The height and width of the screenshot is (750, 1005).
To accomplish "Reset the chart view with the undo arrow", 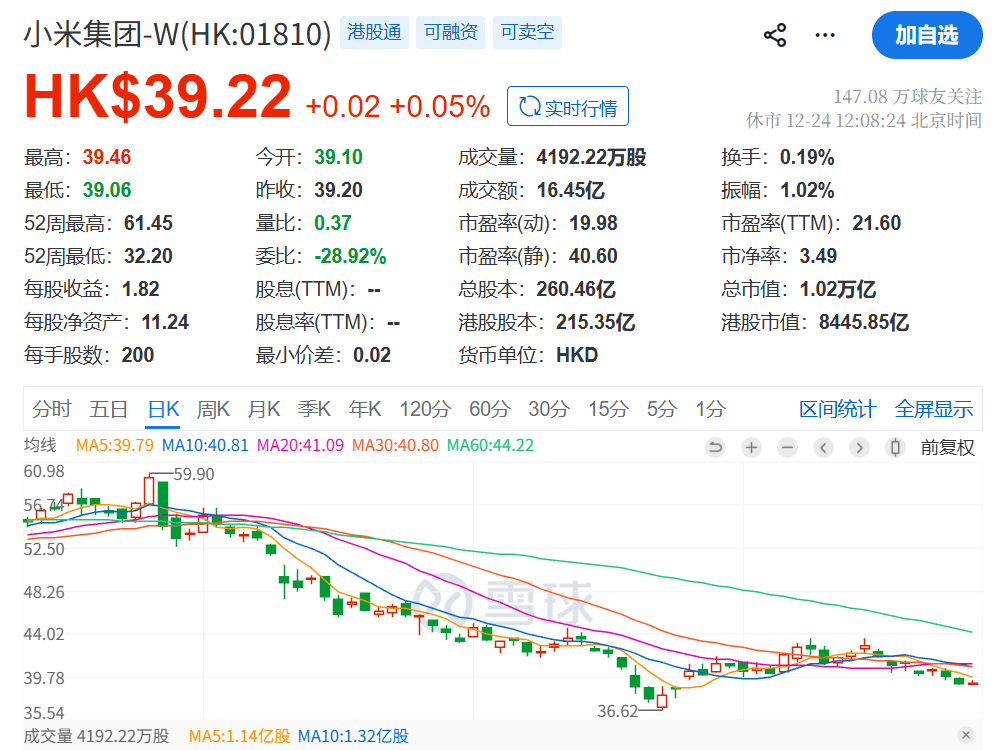I will click(715, 448).
